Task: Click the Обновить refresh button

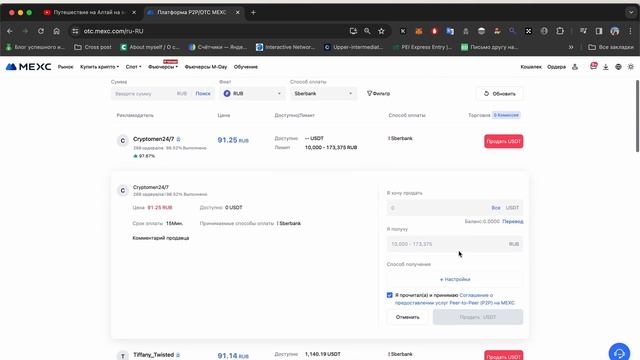Action: tap(500, 93)
